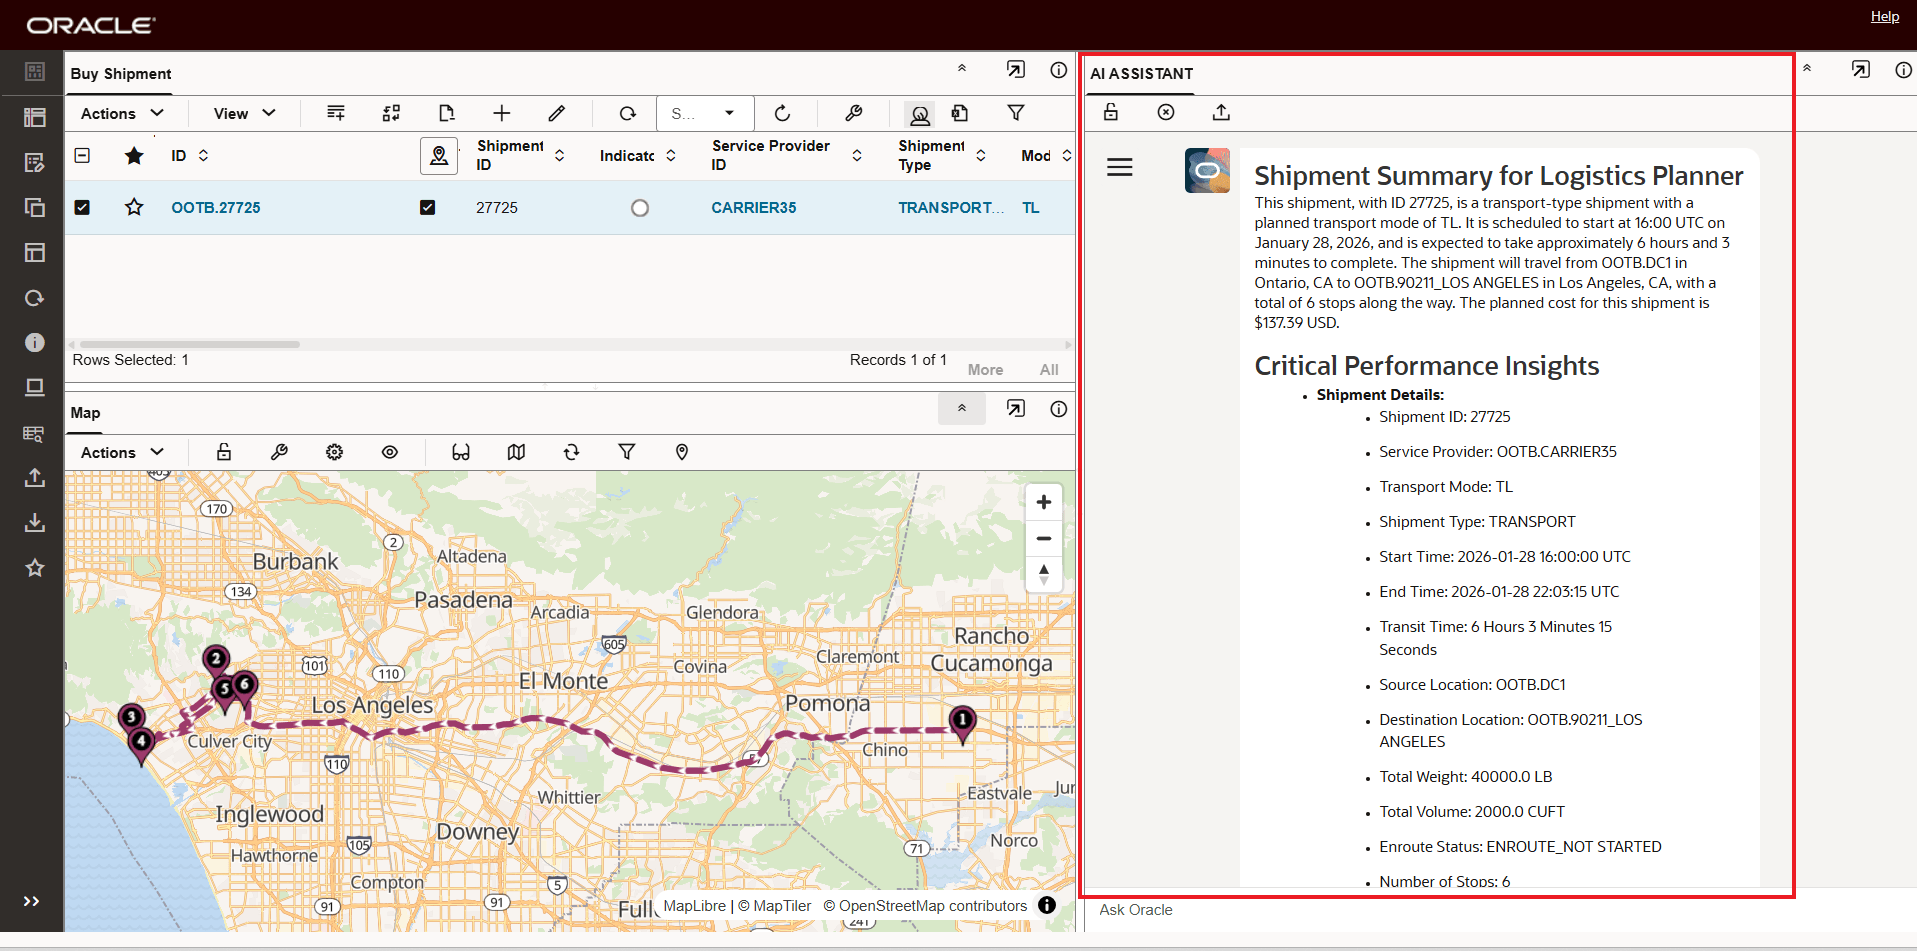Toggle the lock icon in the AI Assistant toolbar
The height and width of the screenshot is (951, 1917).
tap(1110, 112)
